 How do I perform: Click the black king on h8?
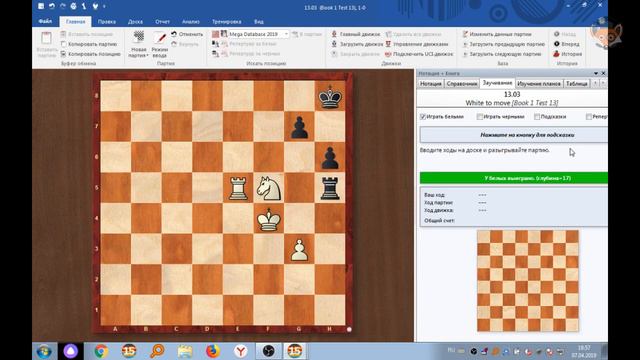pos(330,96)
